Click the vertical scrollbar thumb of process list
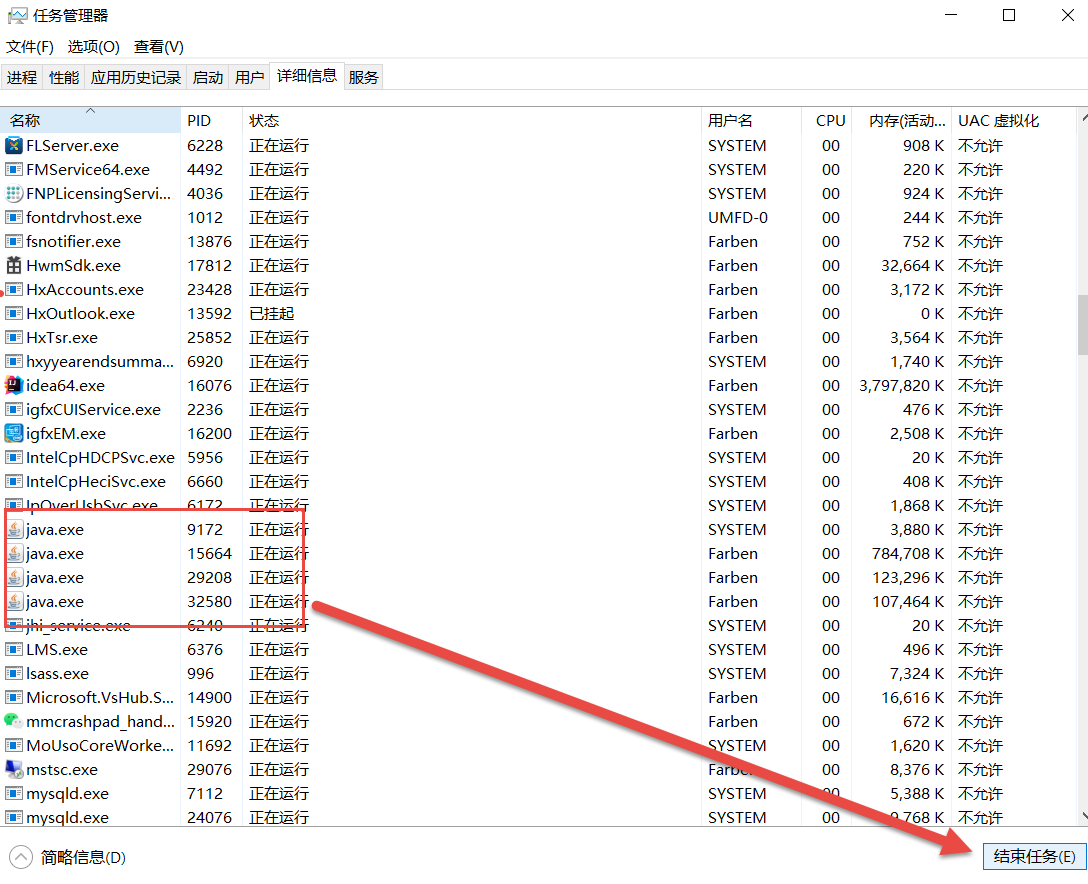Screen dimensions: 1088x884 1082,324
